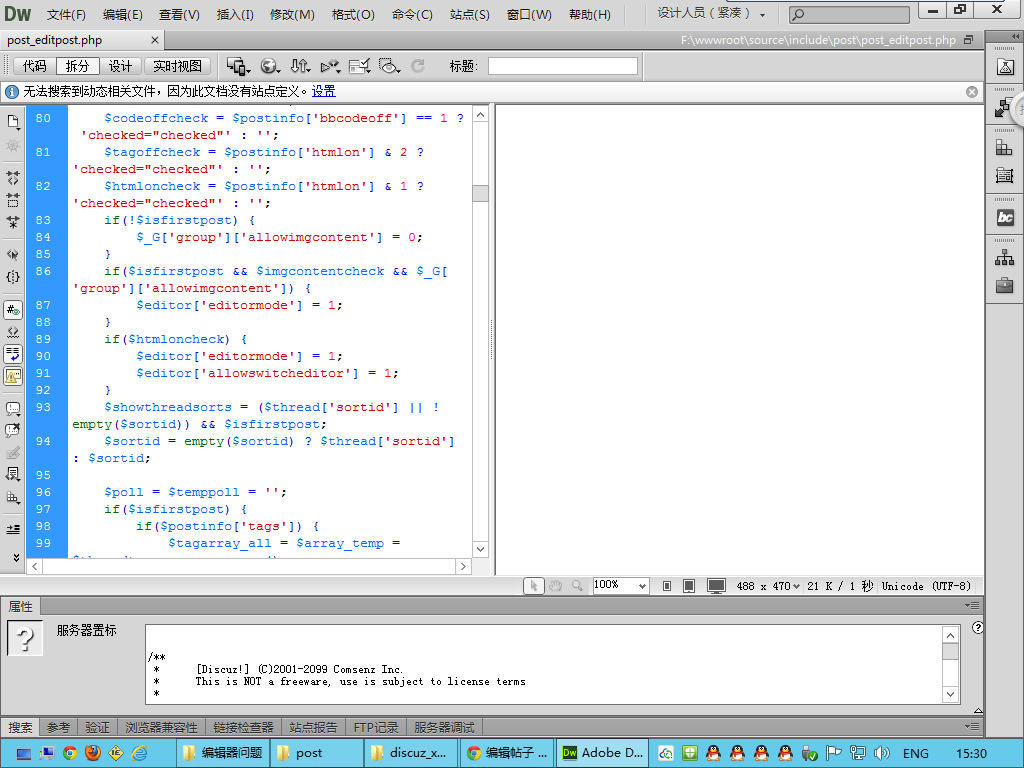Image resolution: width=1024 pixels, height=768 pixels.
Task: Switch to mobile size preview icon
Action: pos(667,586)
